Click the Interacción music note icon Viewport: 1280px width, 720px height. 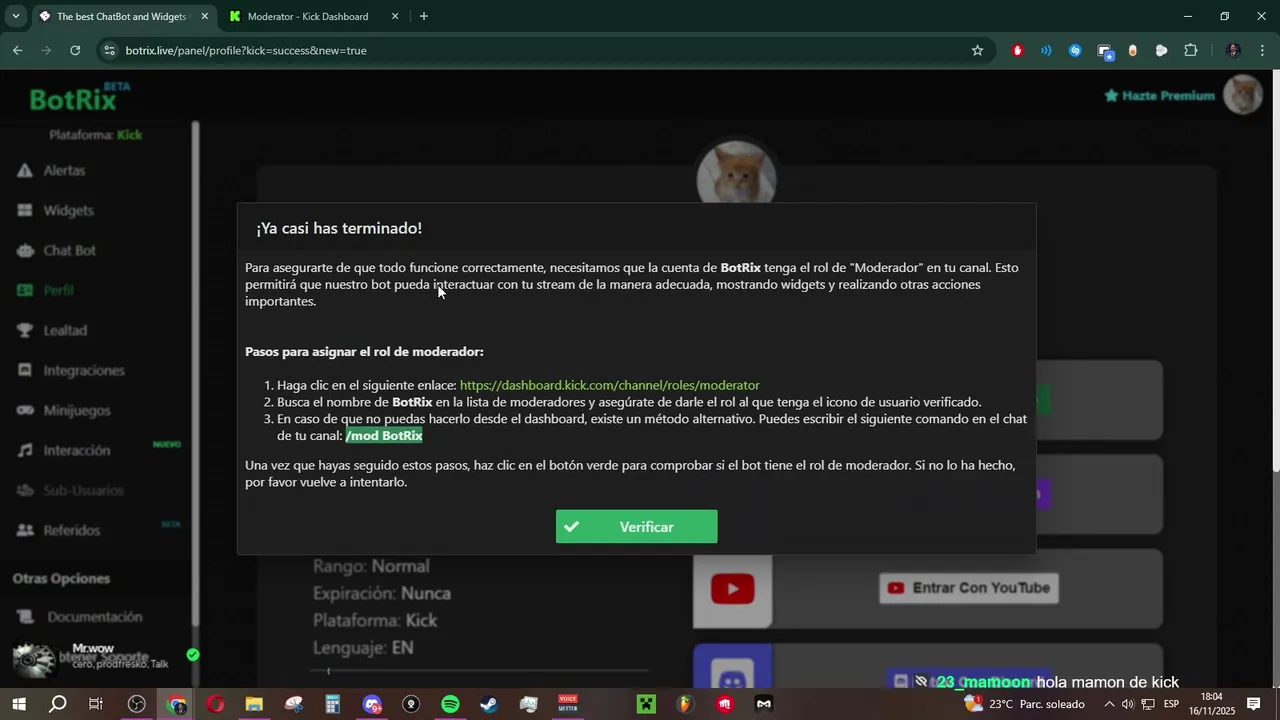pyautogui.click(x=25, y=451)
